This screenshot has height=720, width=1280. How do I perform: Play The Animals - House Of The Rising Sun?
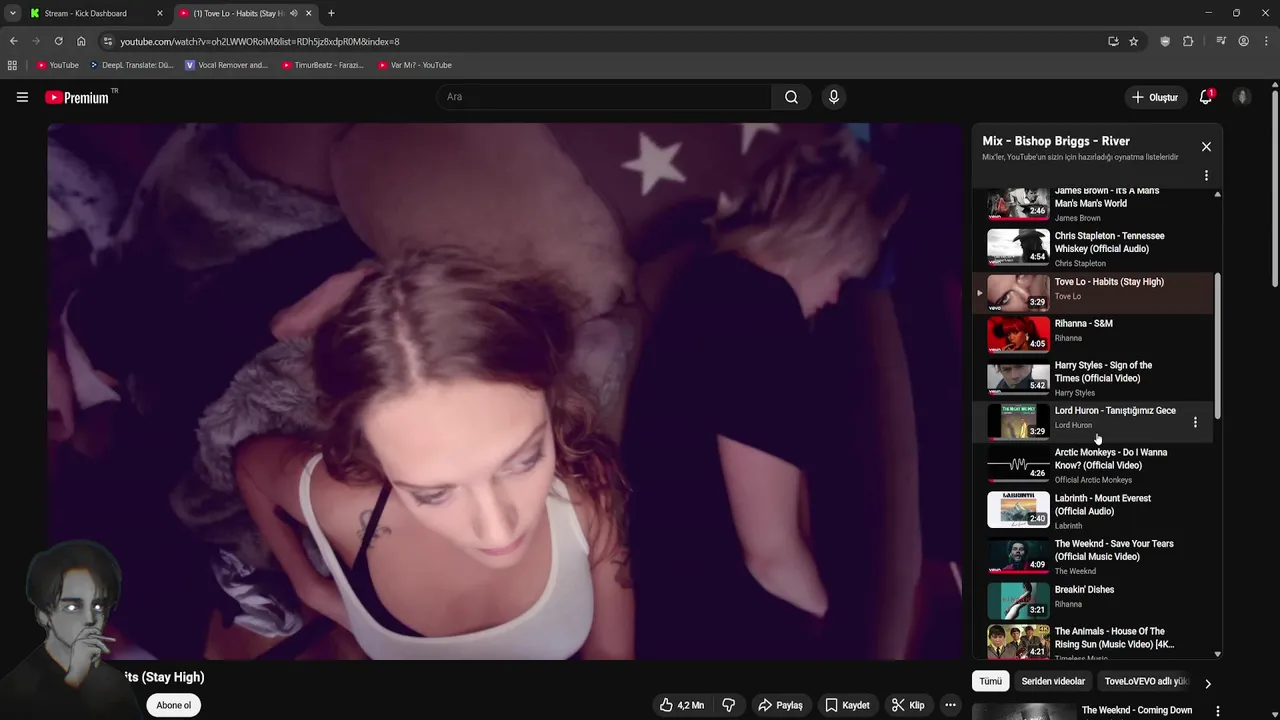click(x=1094, y=642)
